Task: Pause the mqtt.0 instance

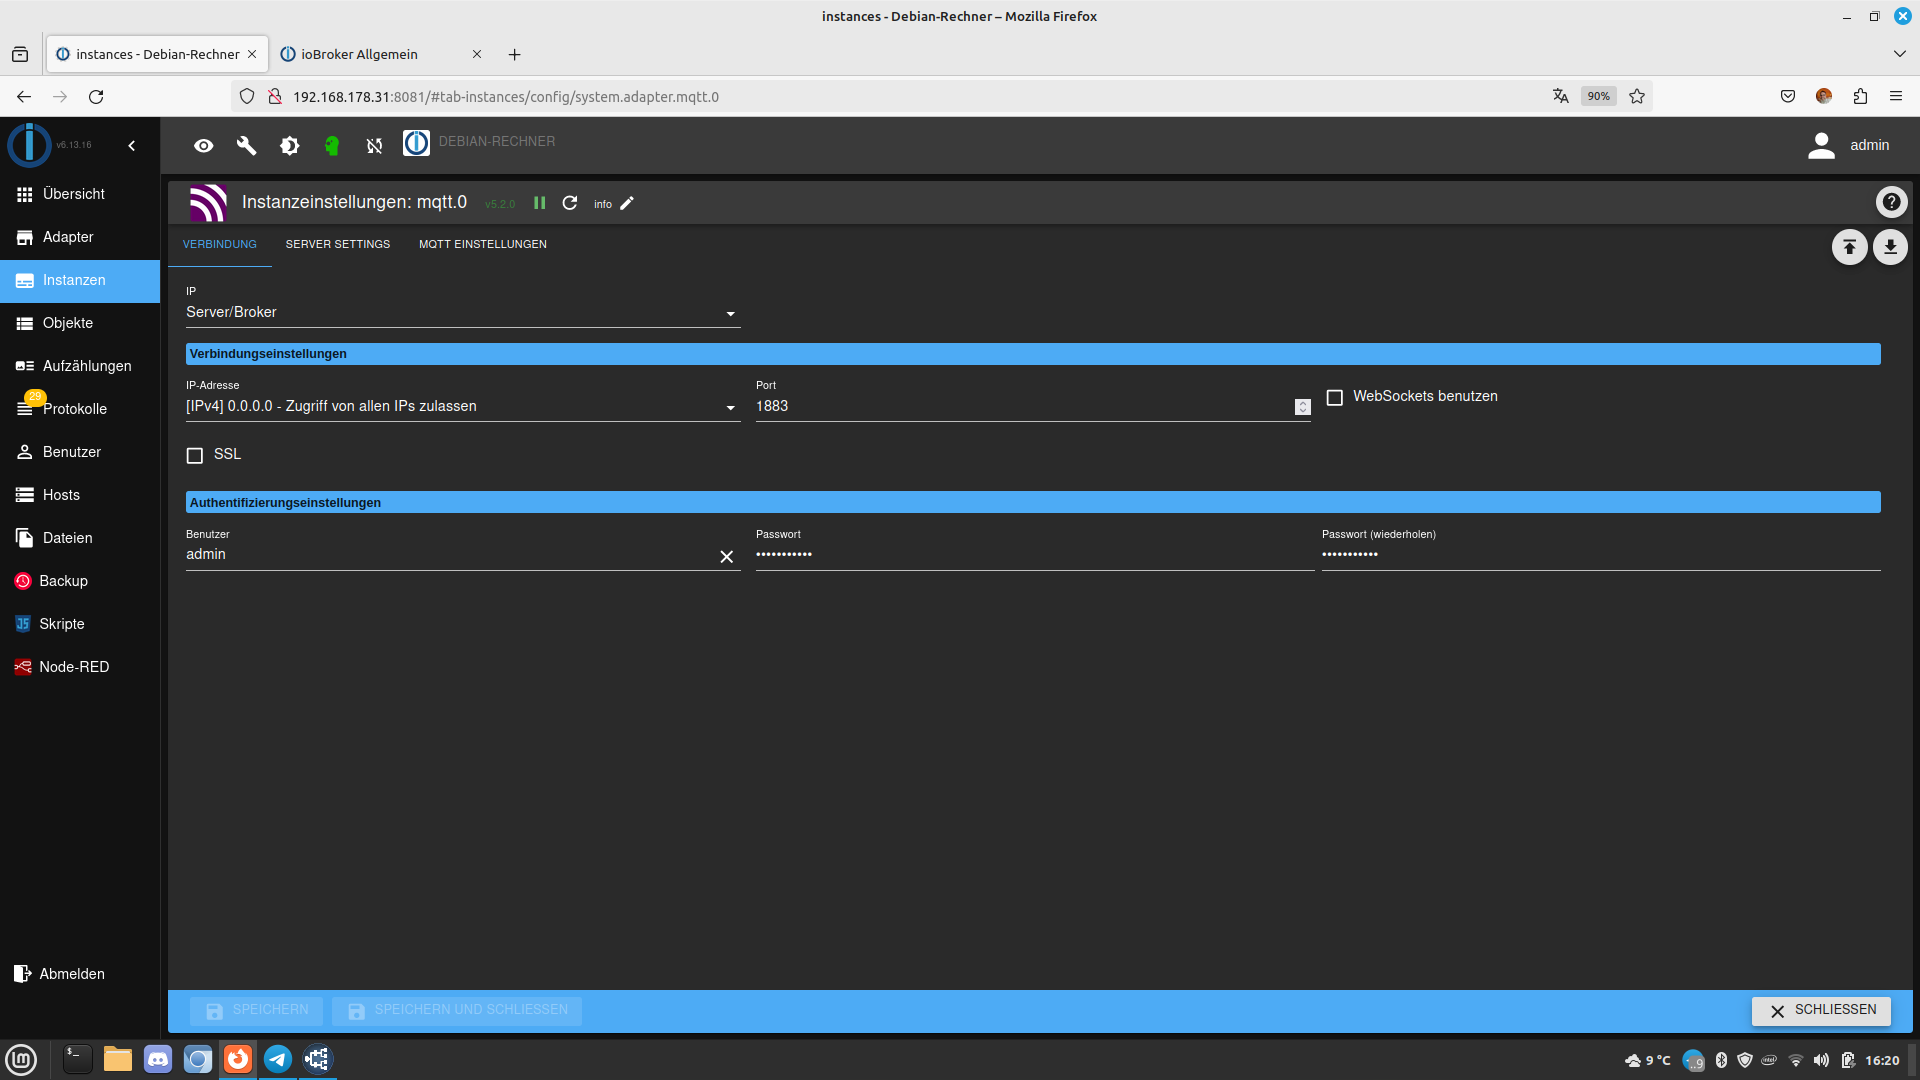Action: 540,203
